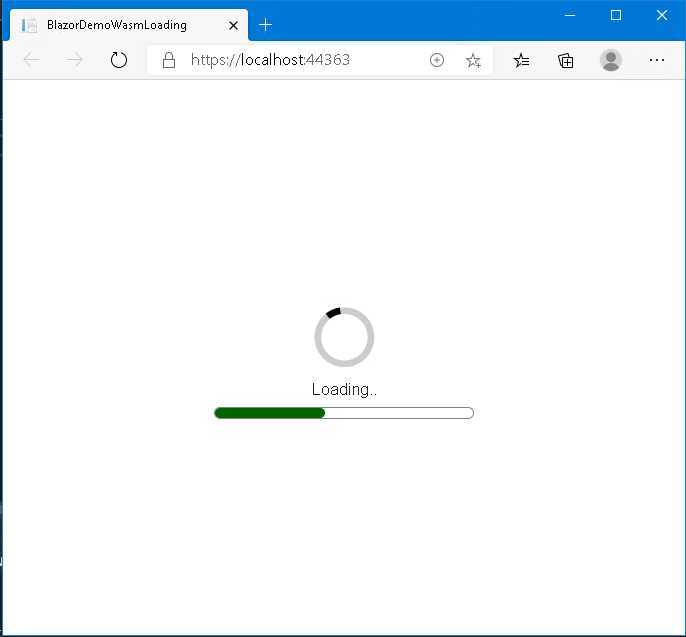Viewport: 686px width, 637px height.
Task: Maximize the browser window
Action: [616, 15]
